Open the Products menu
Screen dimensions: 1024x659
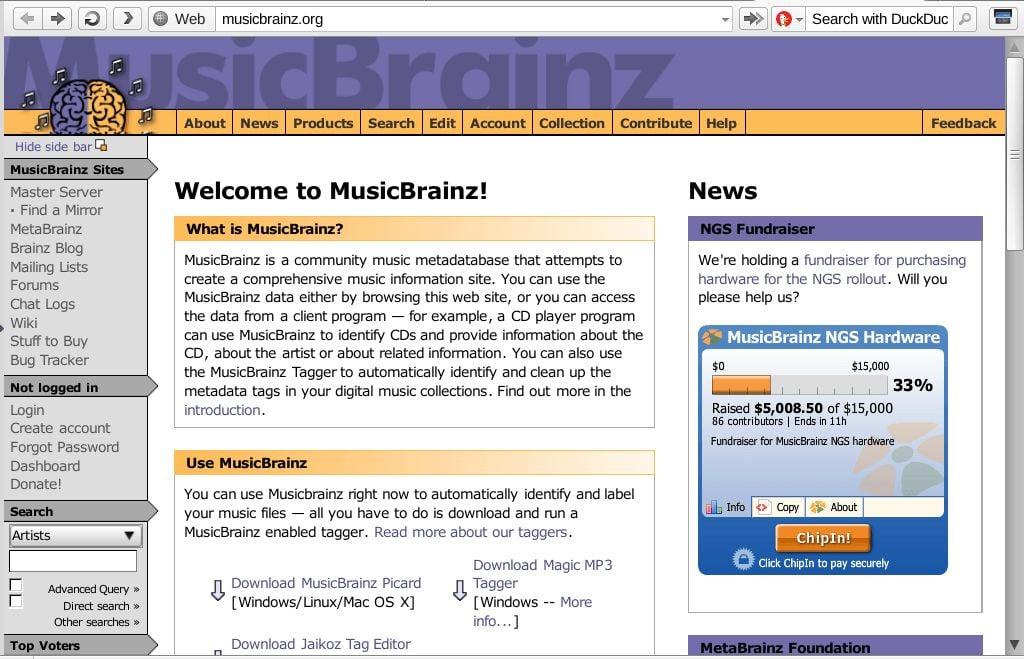tap(323, 123)
